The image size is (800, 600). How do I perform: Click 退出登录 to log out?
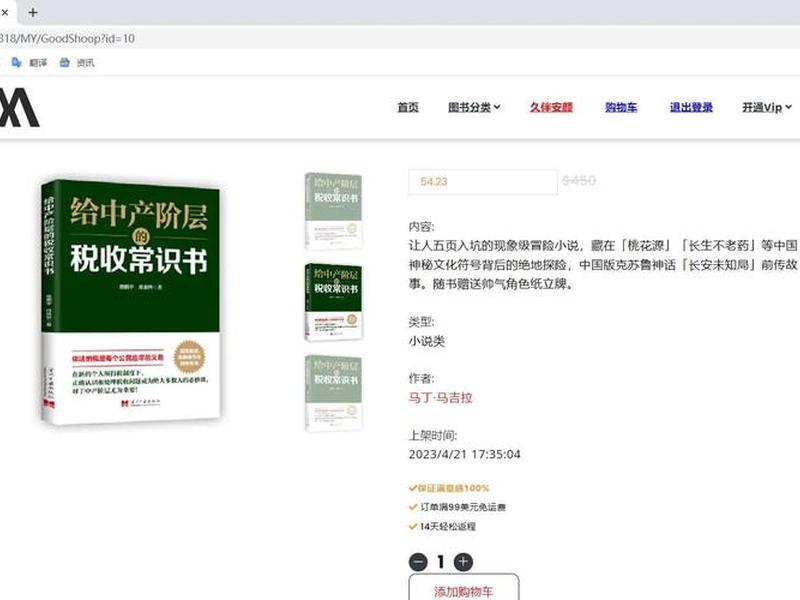point(691,107)
